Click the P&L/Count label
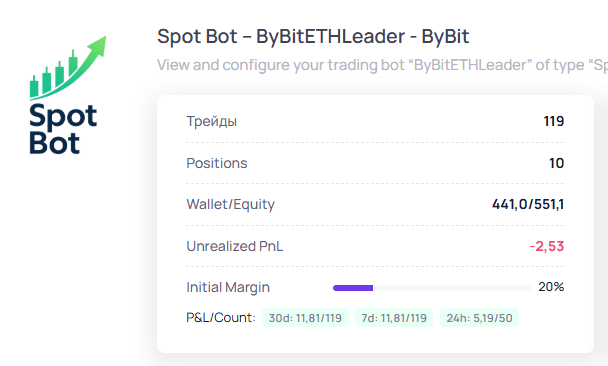The width and height of the screenshot is (608, 366). [221, 318]
